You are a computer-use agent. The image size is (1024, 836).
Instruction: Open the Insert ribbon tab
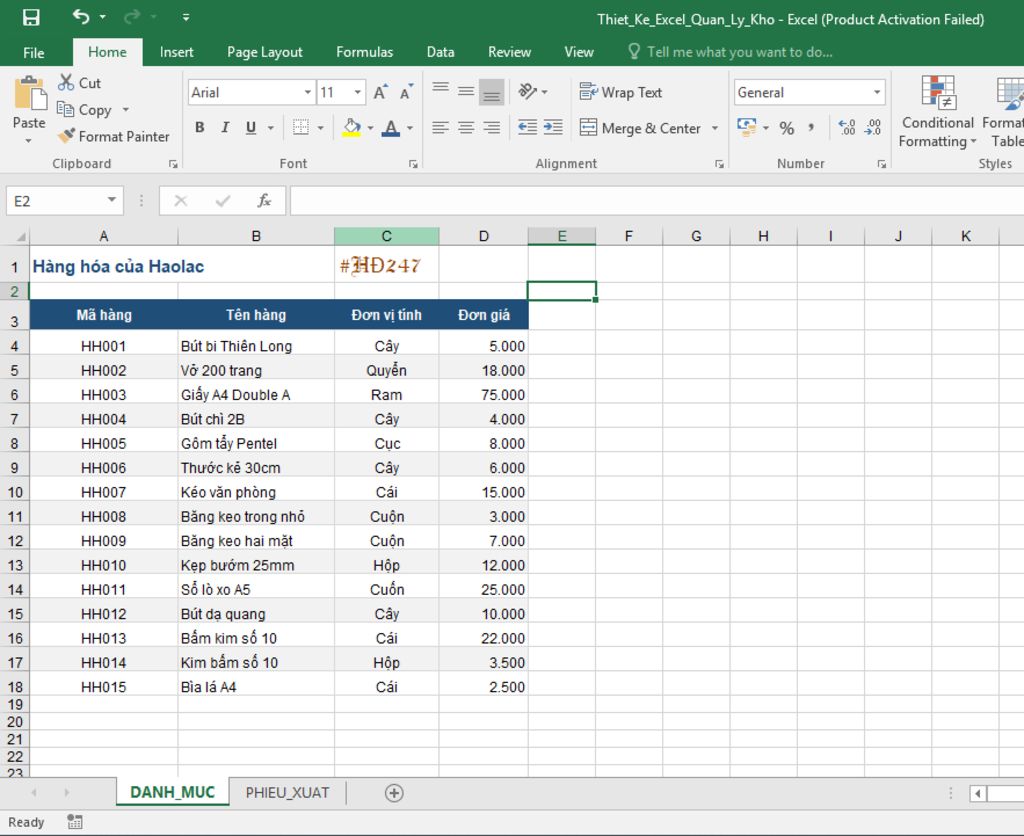[x=176, y=52]
